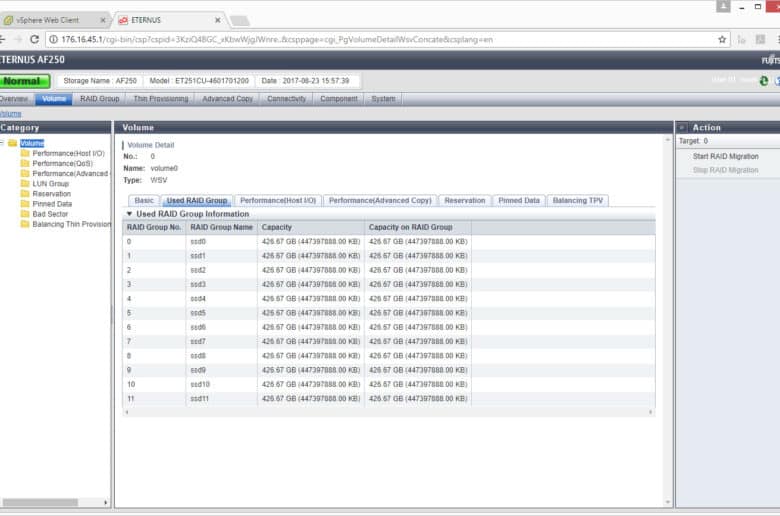The width and height of the screenshot is (780, 516).
Task: Select the ssd11 RAID group name cell
Action: click(x=221, y=399)
